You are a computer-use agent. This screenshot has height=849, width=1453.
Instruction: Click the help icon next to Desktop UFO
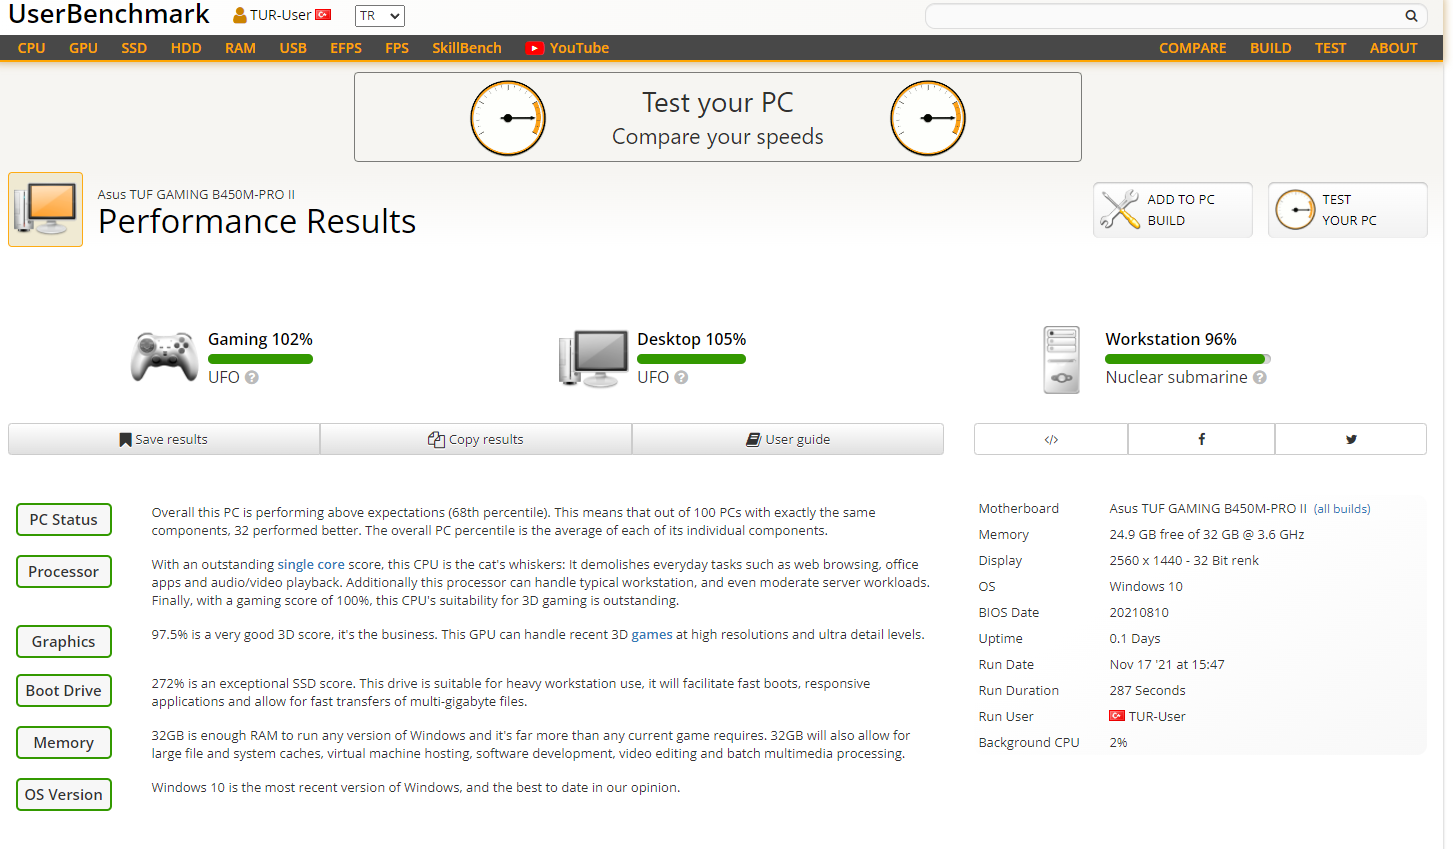[x=681, y=377]
